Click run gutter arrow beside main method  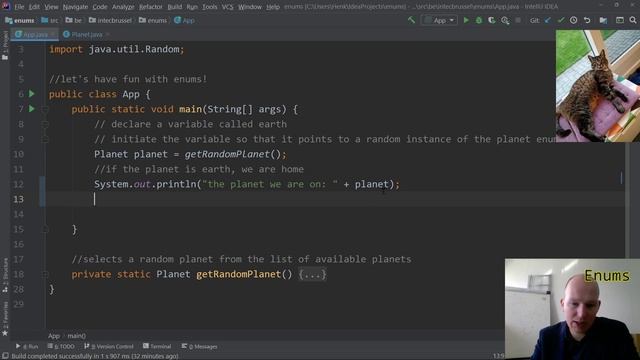[32, 109]
